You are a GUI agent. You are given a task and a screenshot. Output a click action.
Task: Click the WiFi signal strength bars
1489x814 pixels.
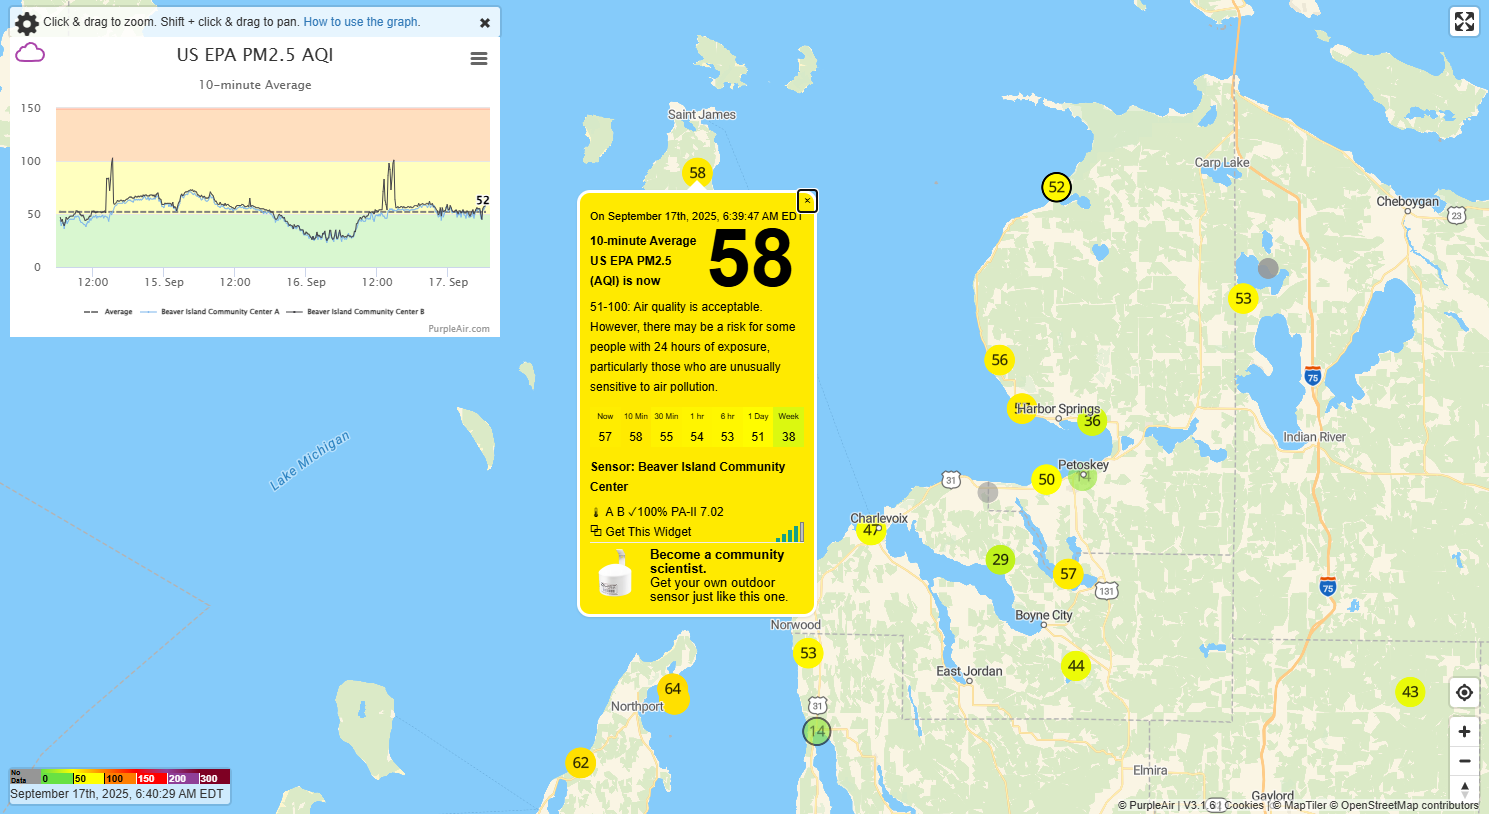pos(789,533)
